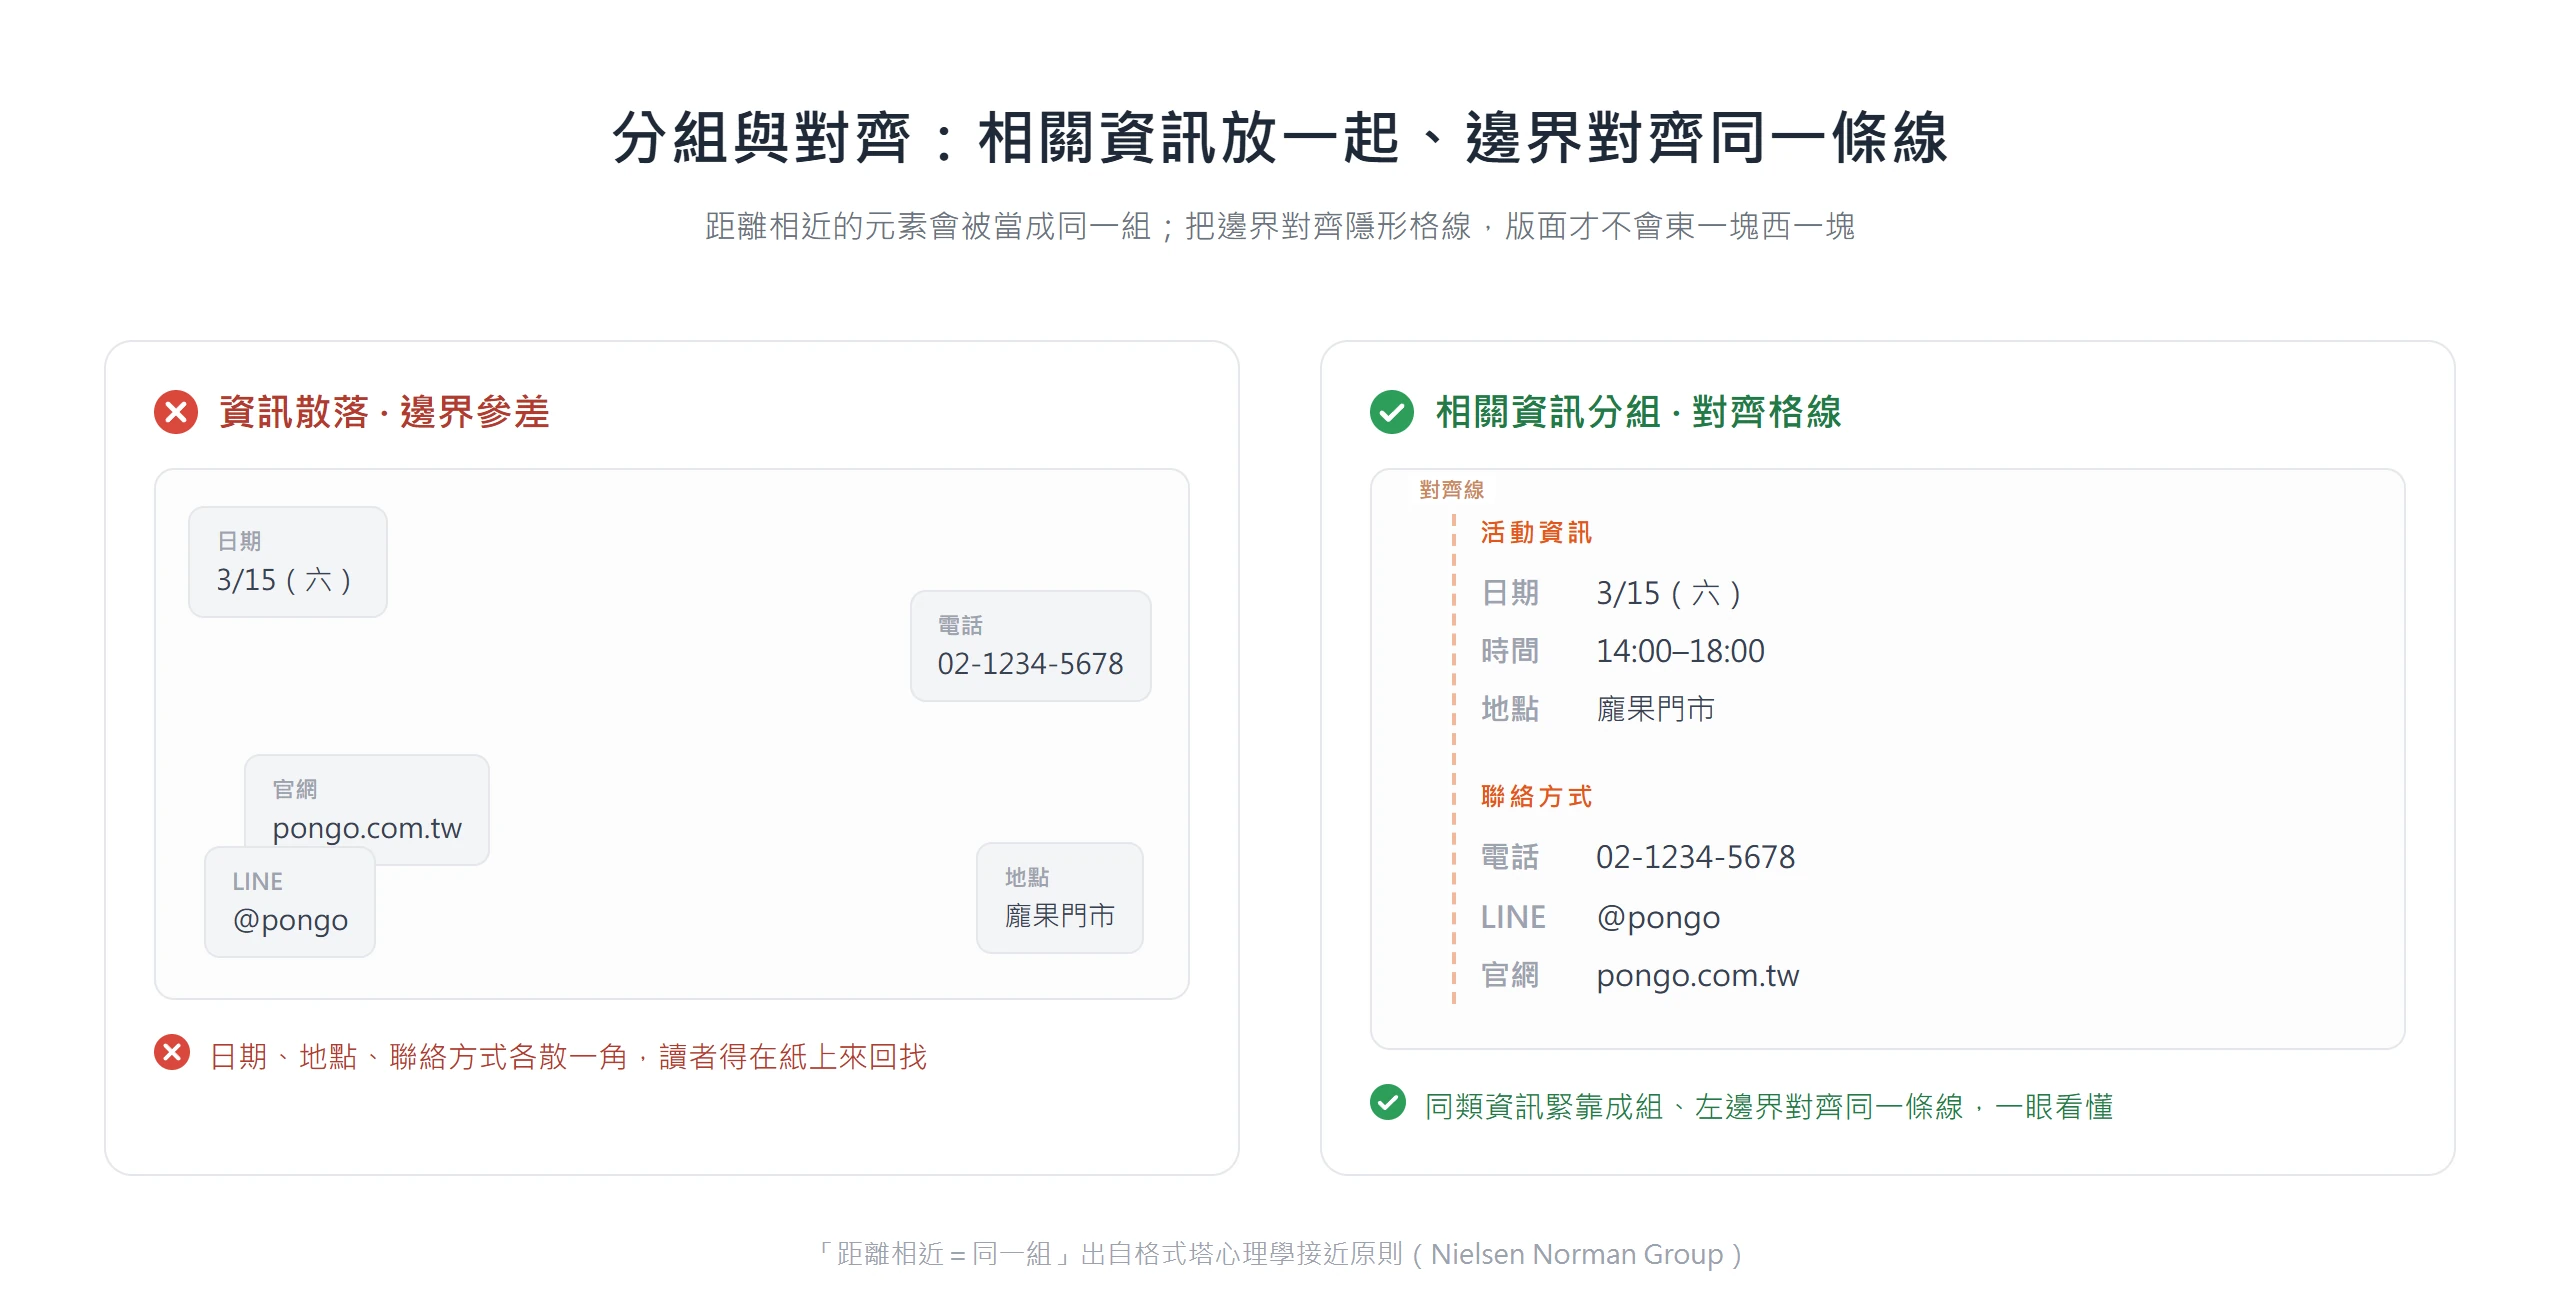Click the LINE @pongo card

(x=290, y=902)
